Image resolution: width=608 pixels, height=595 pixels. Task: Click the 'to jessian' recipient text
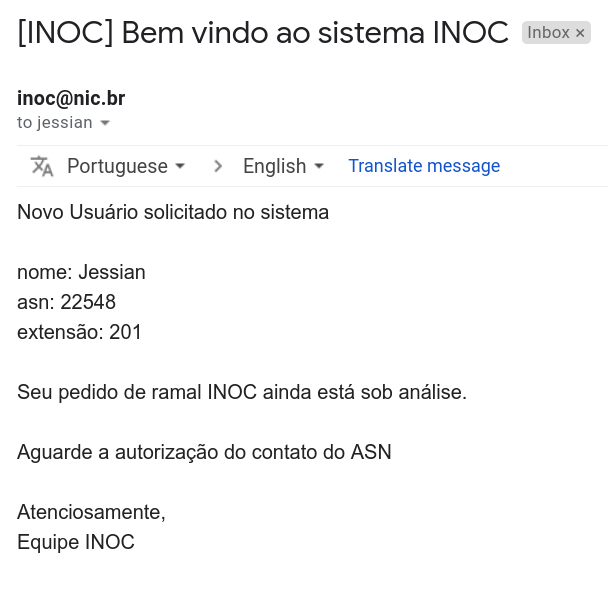[x=54, y=123]
